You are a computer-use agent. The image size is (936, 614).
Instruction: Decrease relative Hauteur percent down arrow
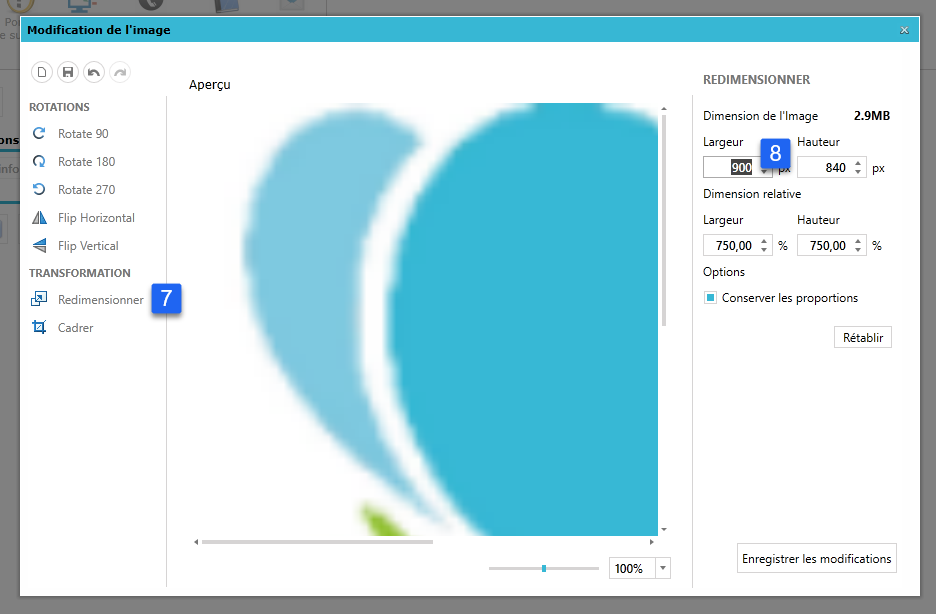[858, 250]
